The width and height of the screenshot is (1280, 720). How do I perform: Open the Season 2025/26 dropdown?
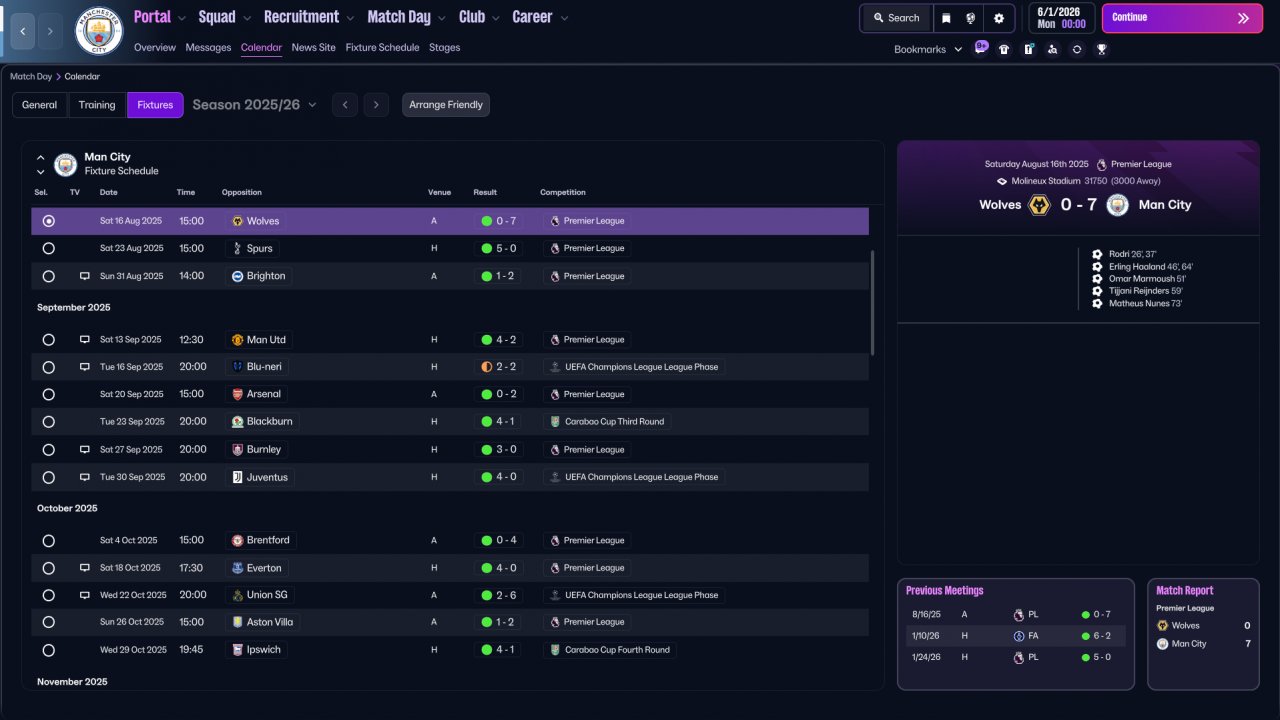pos(255,105)
